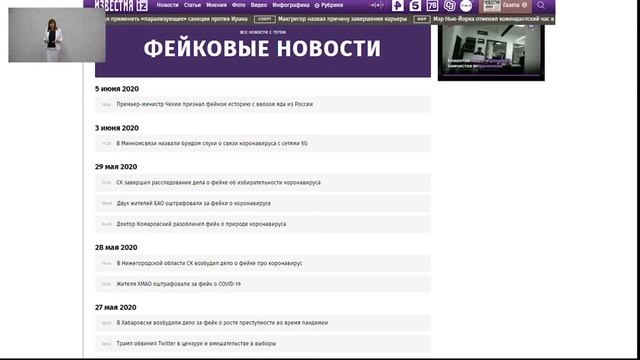
Task: Open article about Минкомсвязи and 5G rumors
Action: (x=263, y=143)
